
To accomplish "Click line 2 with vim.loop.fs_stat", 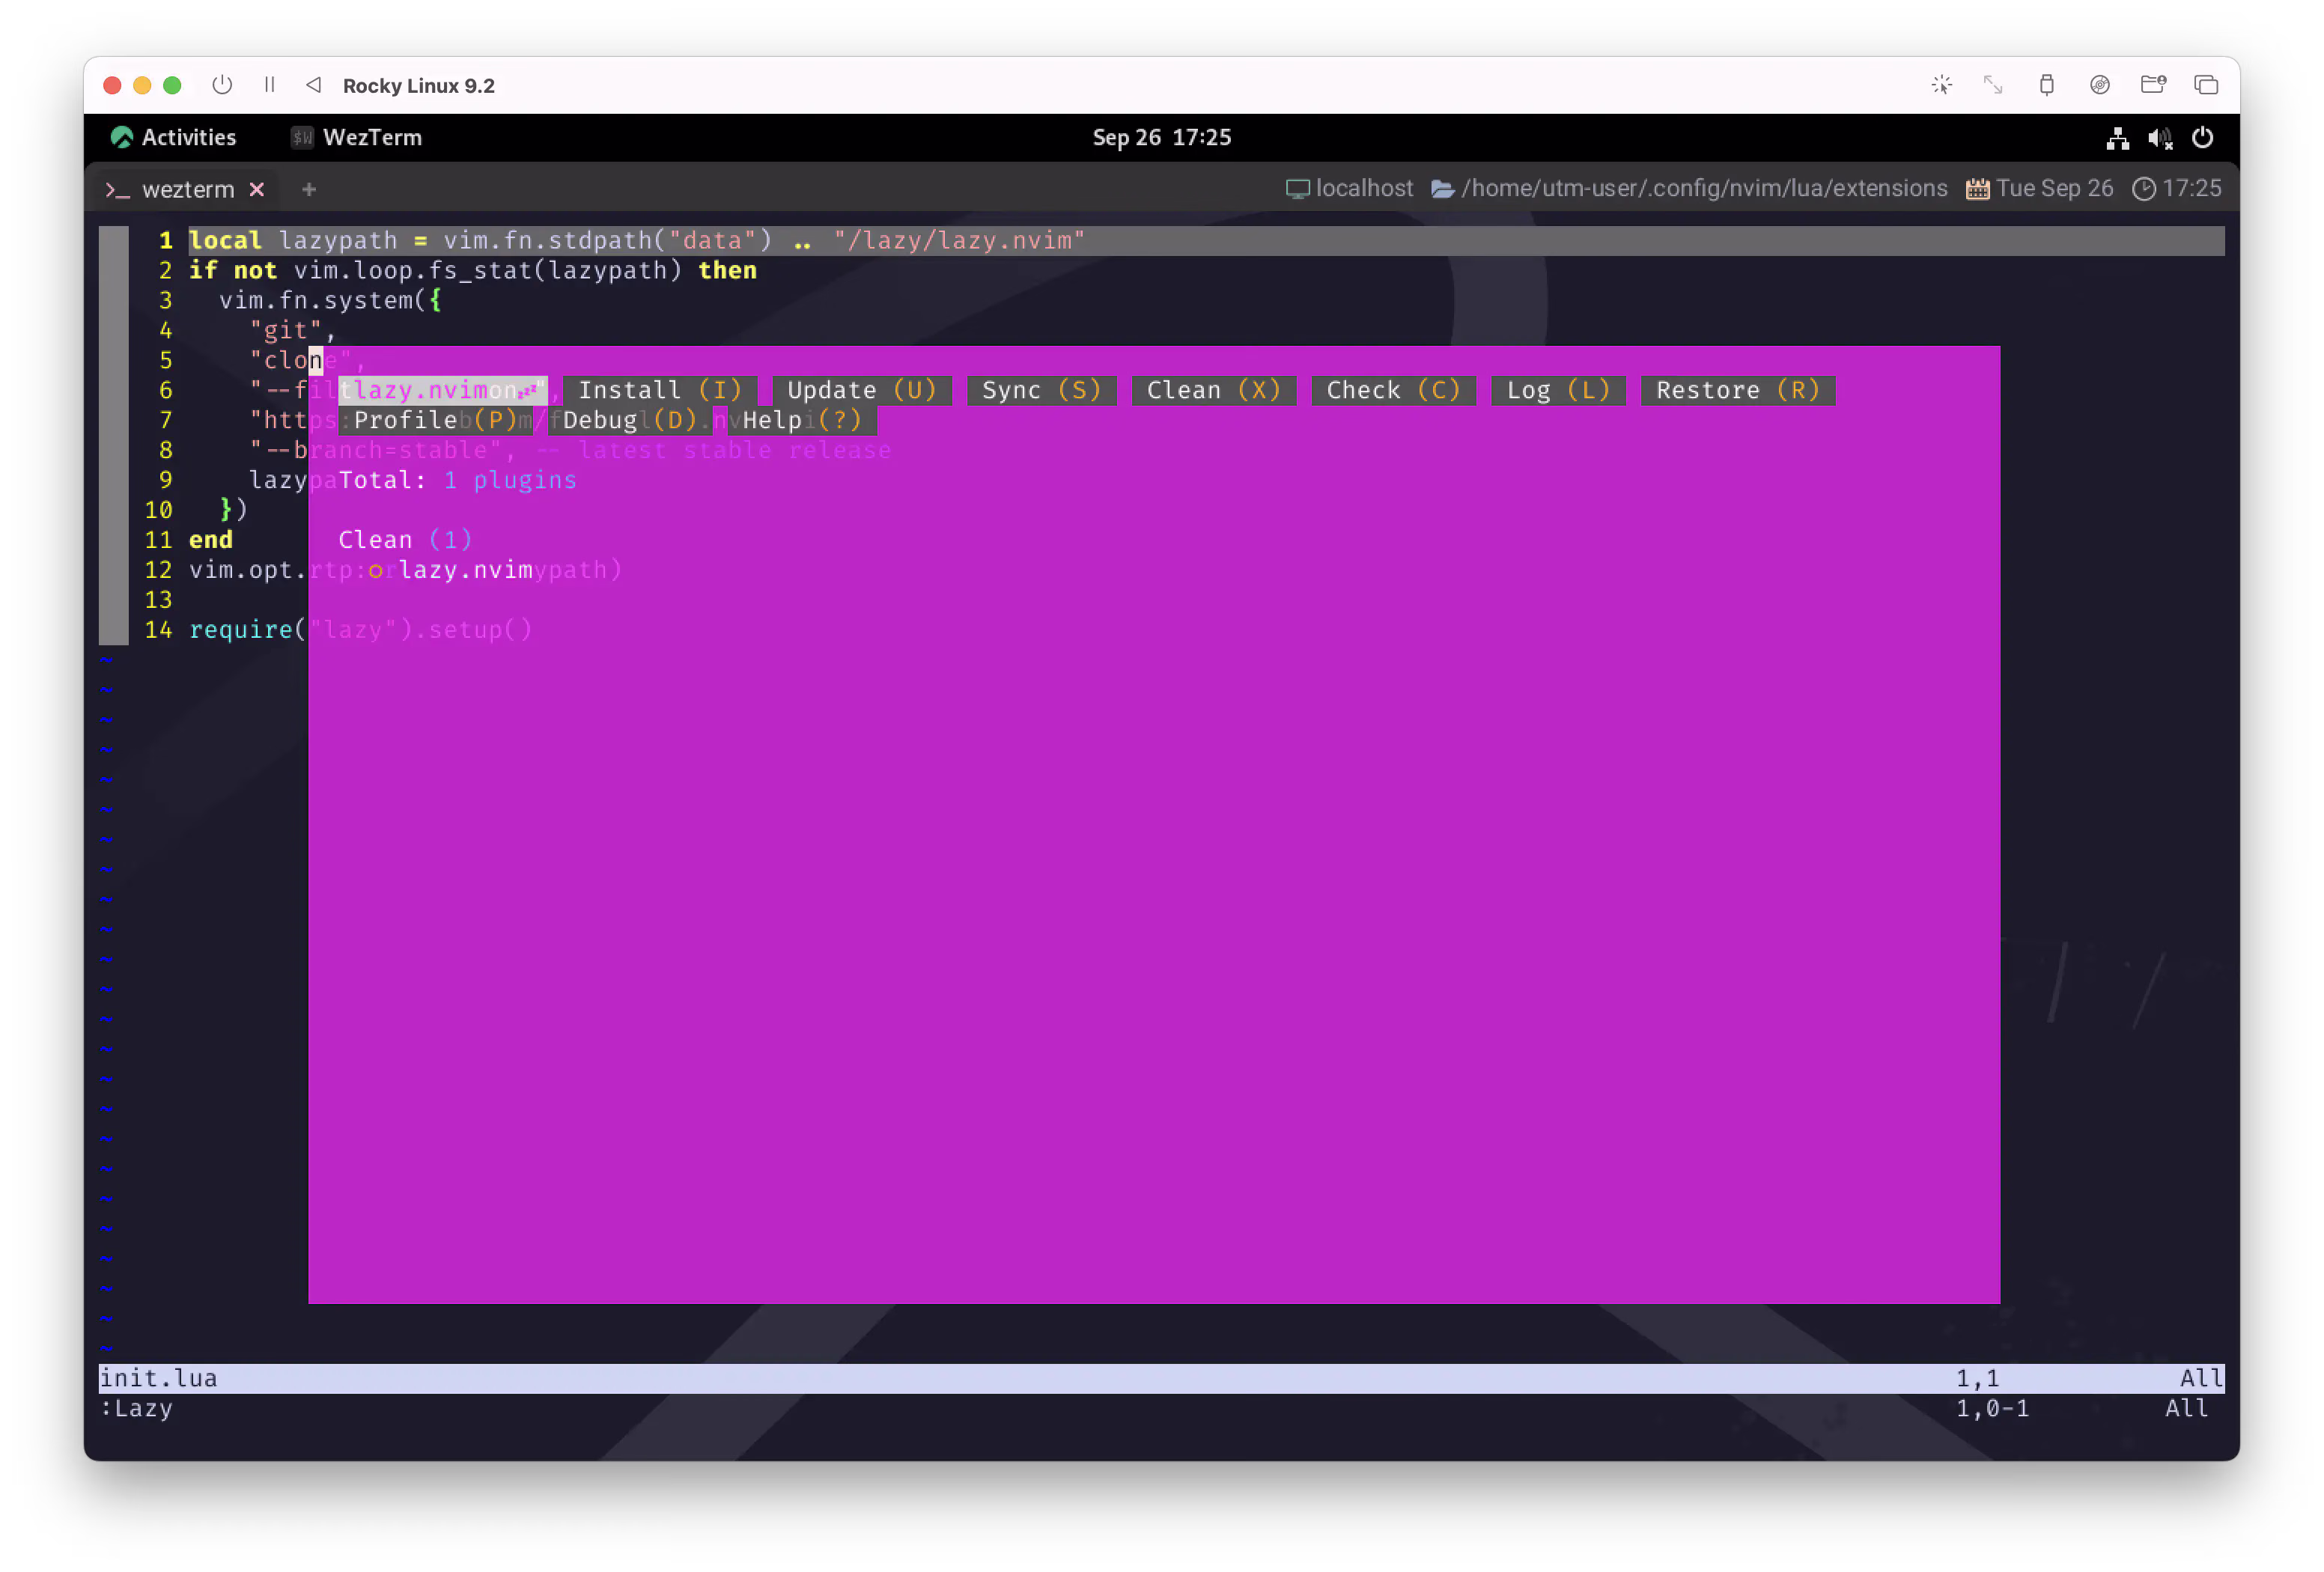I will point(473,271).
